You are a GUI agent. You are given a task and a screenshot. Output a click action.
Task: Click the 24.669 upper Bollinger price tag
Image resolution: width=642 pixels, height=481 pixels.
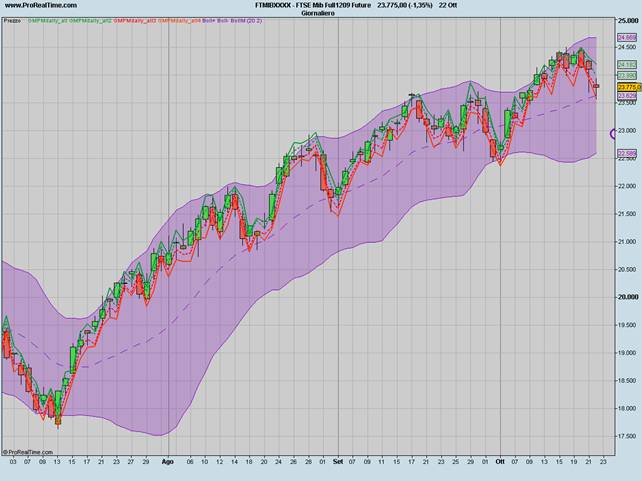point(627,38)
